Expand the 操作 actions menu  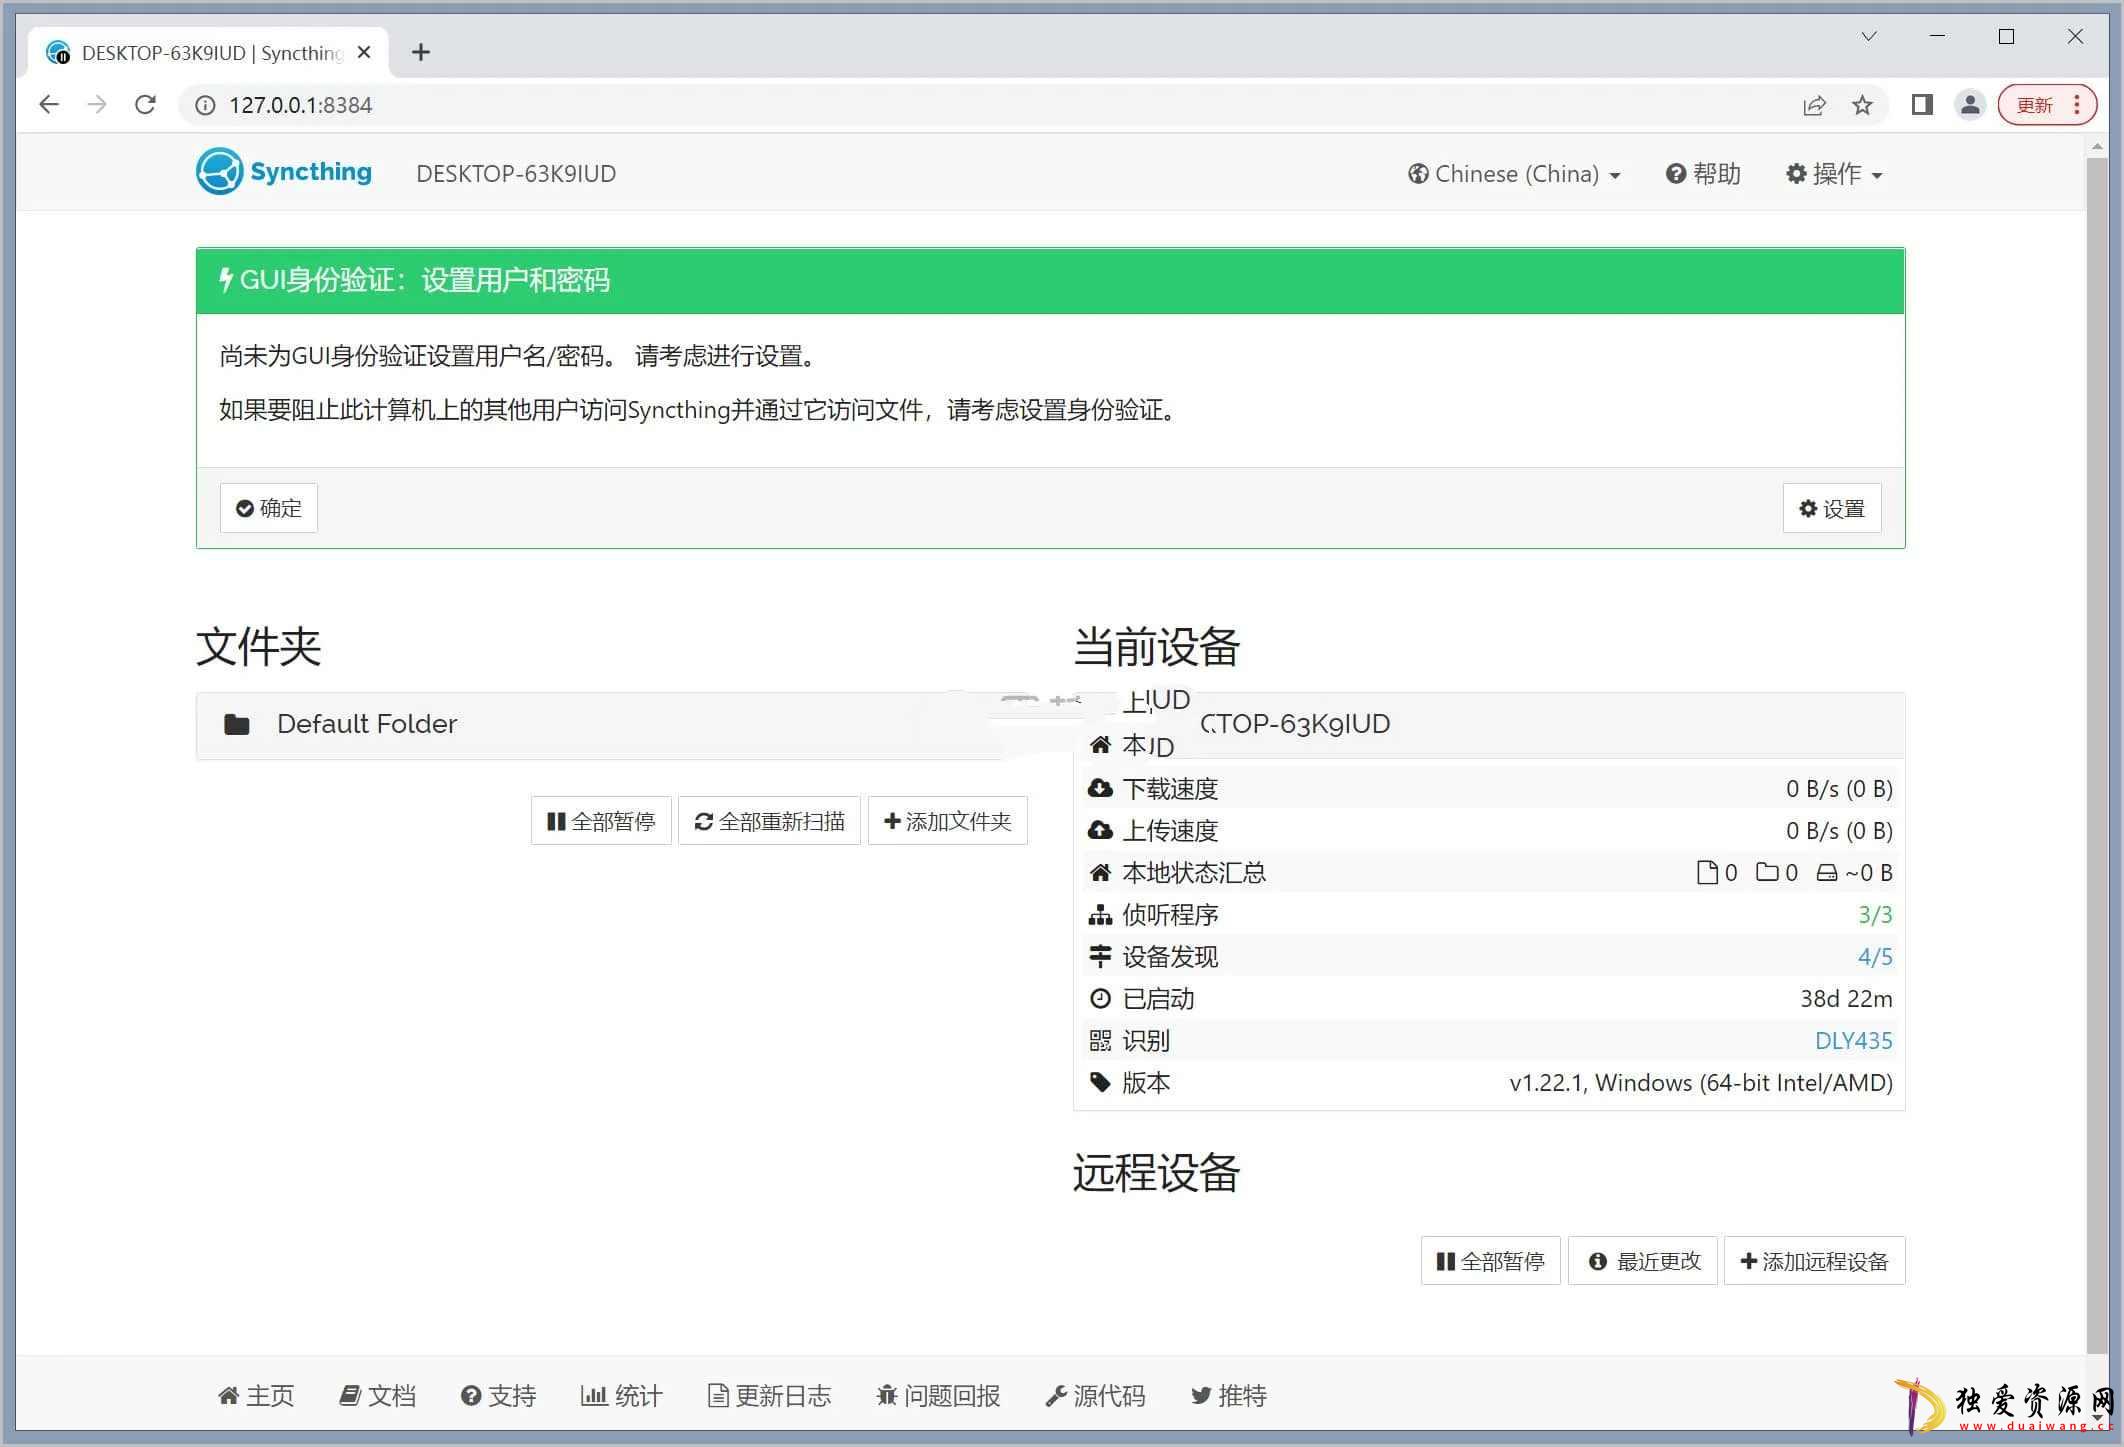point(1834,174)
